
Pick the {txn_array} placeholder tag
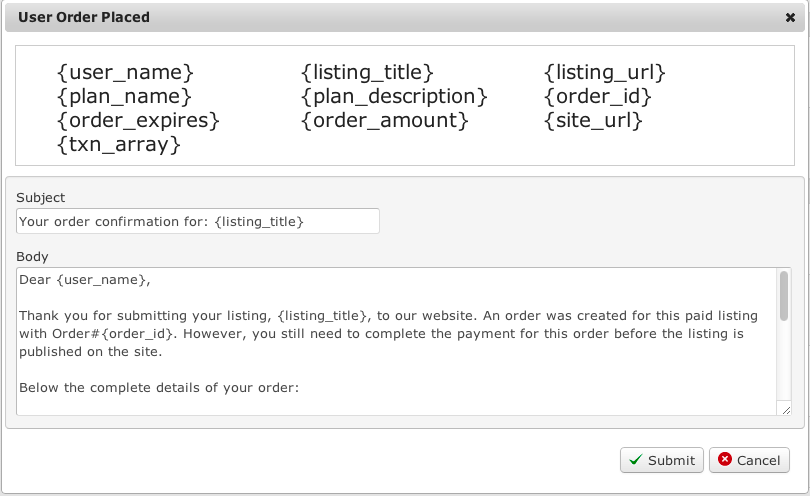click(x=119, y=145)
